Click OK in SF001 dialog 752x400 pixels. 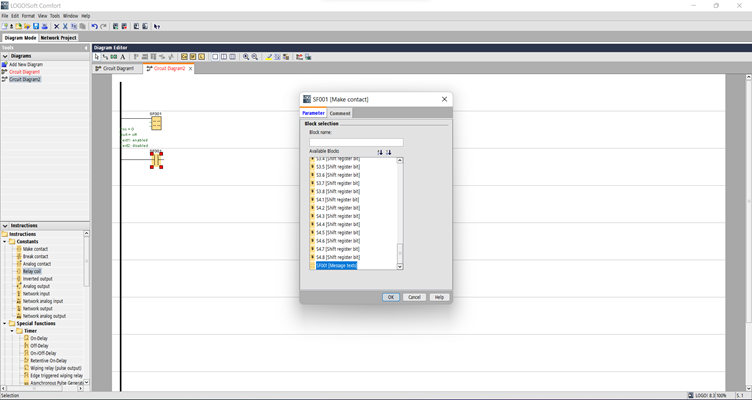pyautogui.click(x=391, y=297)
